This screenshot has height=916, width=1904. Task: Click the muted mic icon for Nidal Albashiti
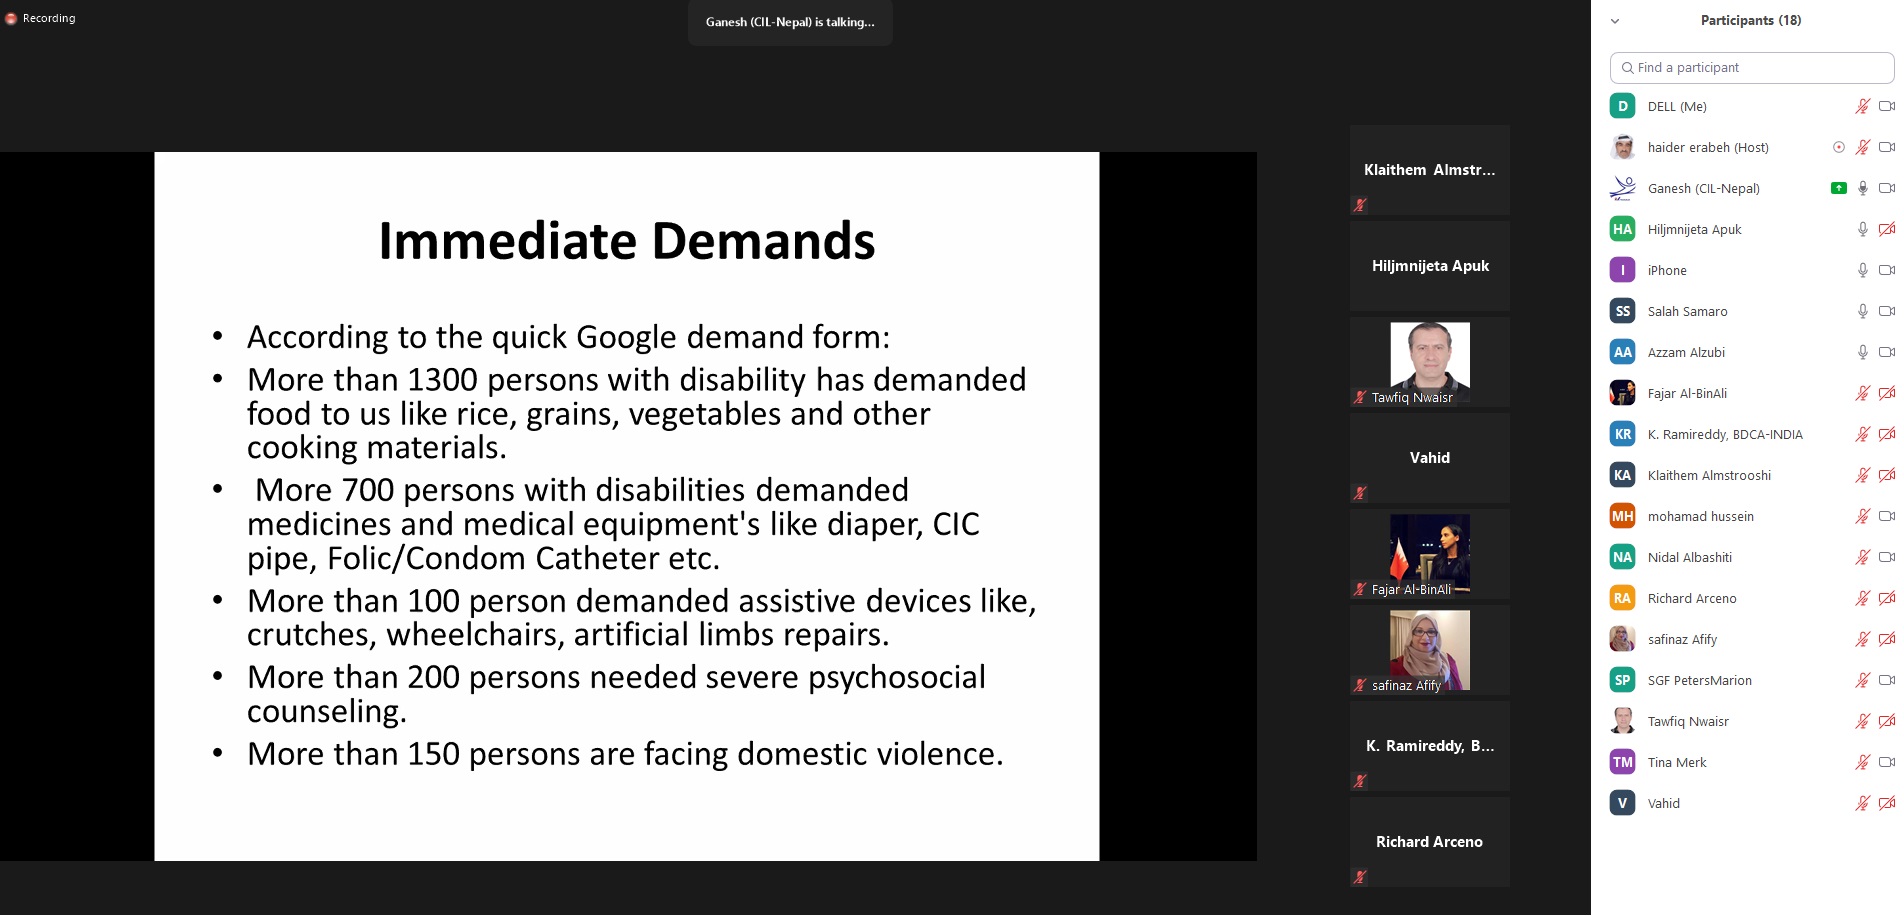click(1862, 557)
